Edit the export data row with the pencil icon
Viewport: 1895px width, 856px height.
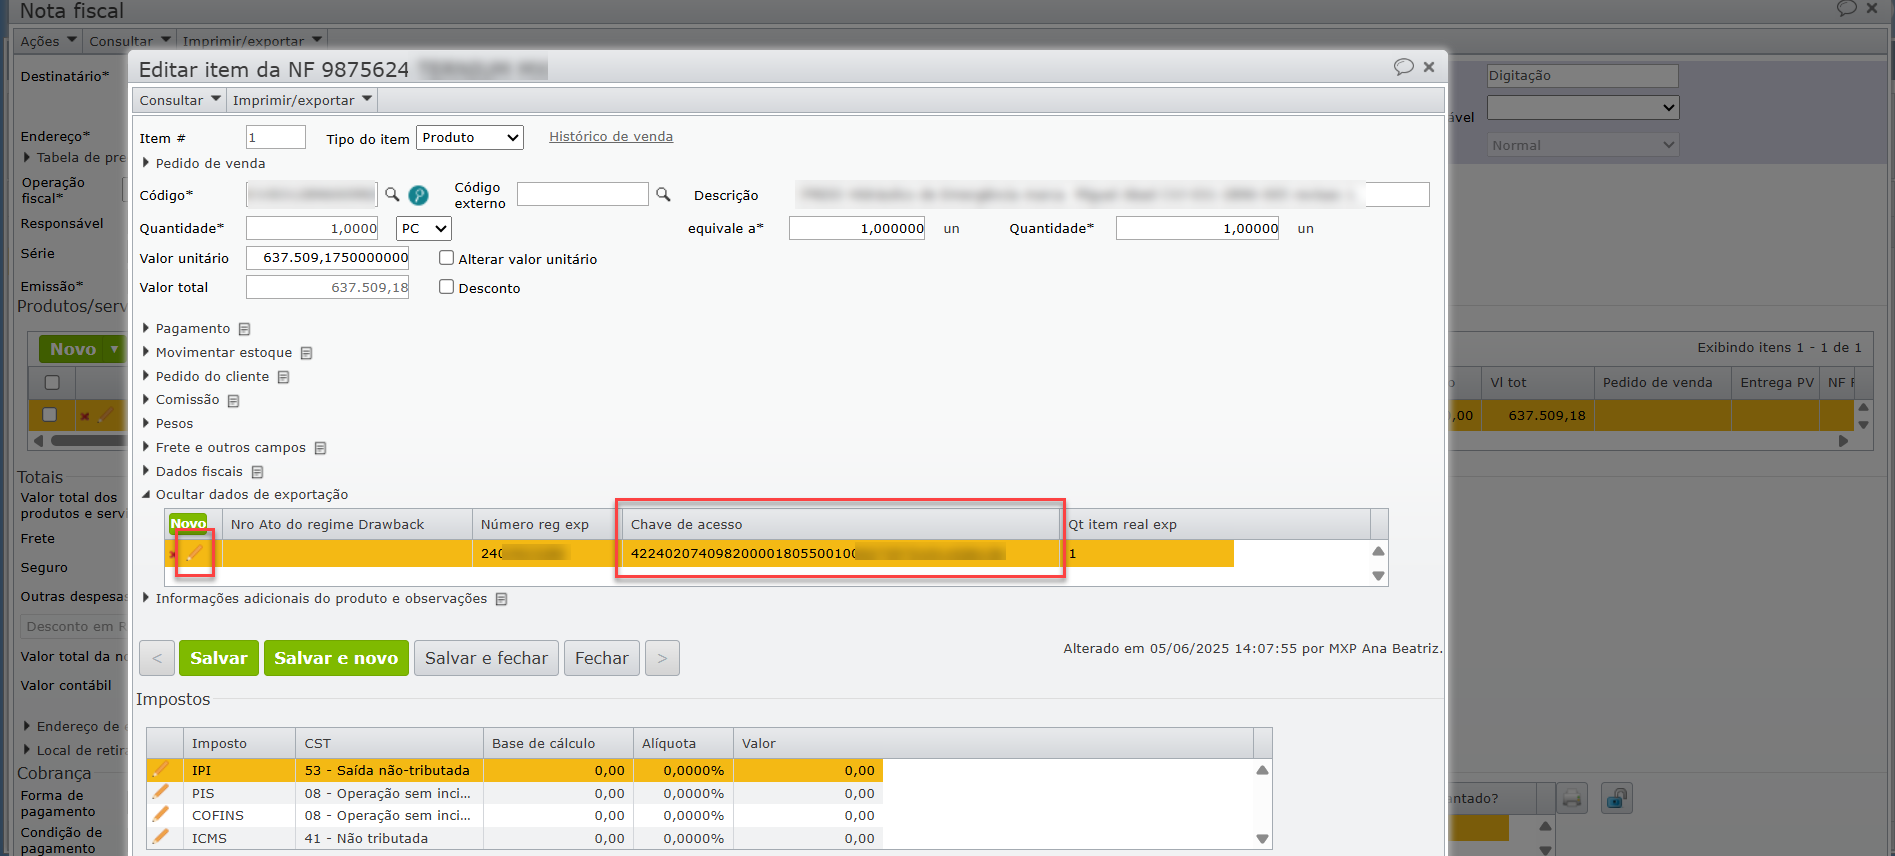click(194, 553)
